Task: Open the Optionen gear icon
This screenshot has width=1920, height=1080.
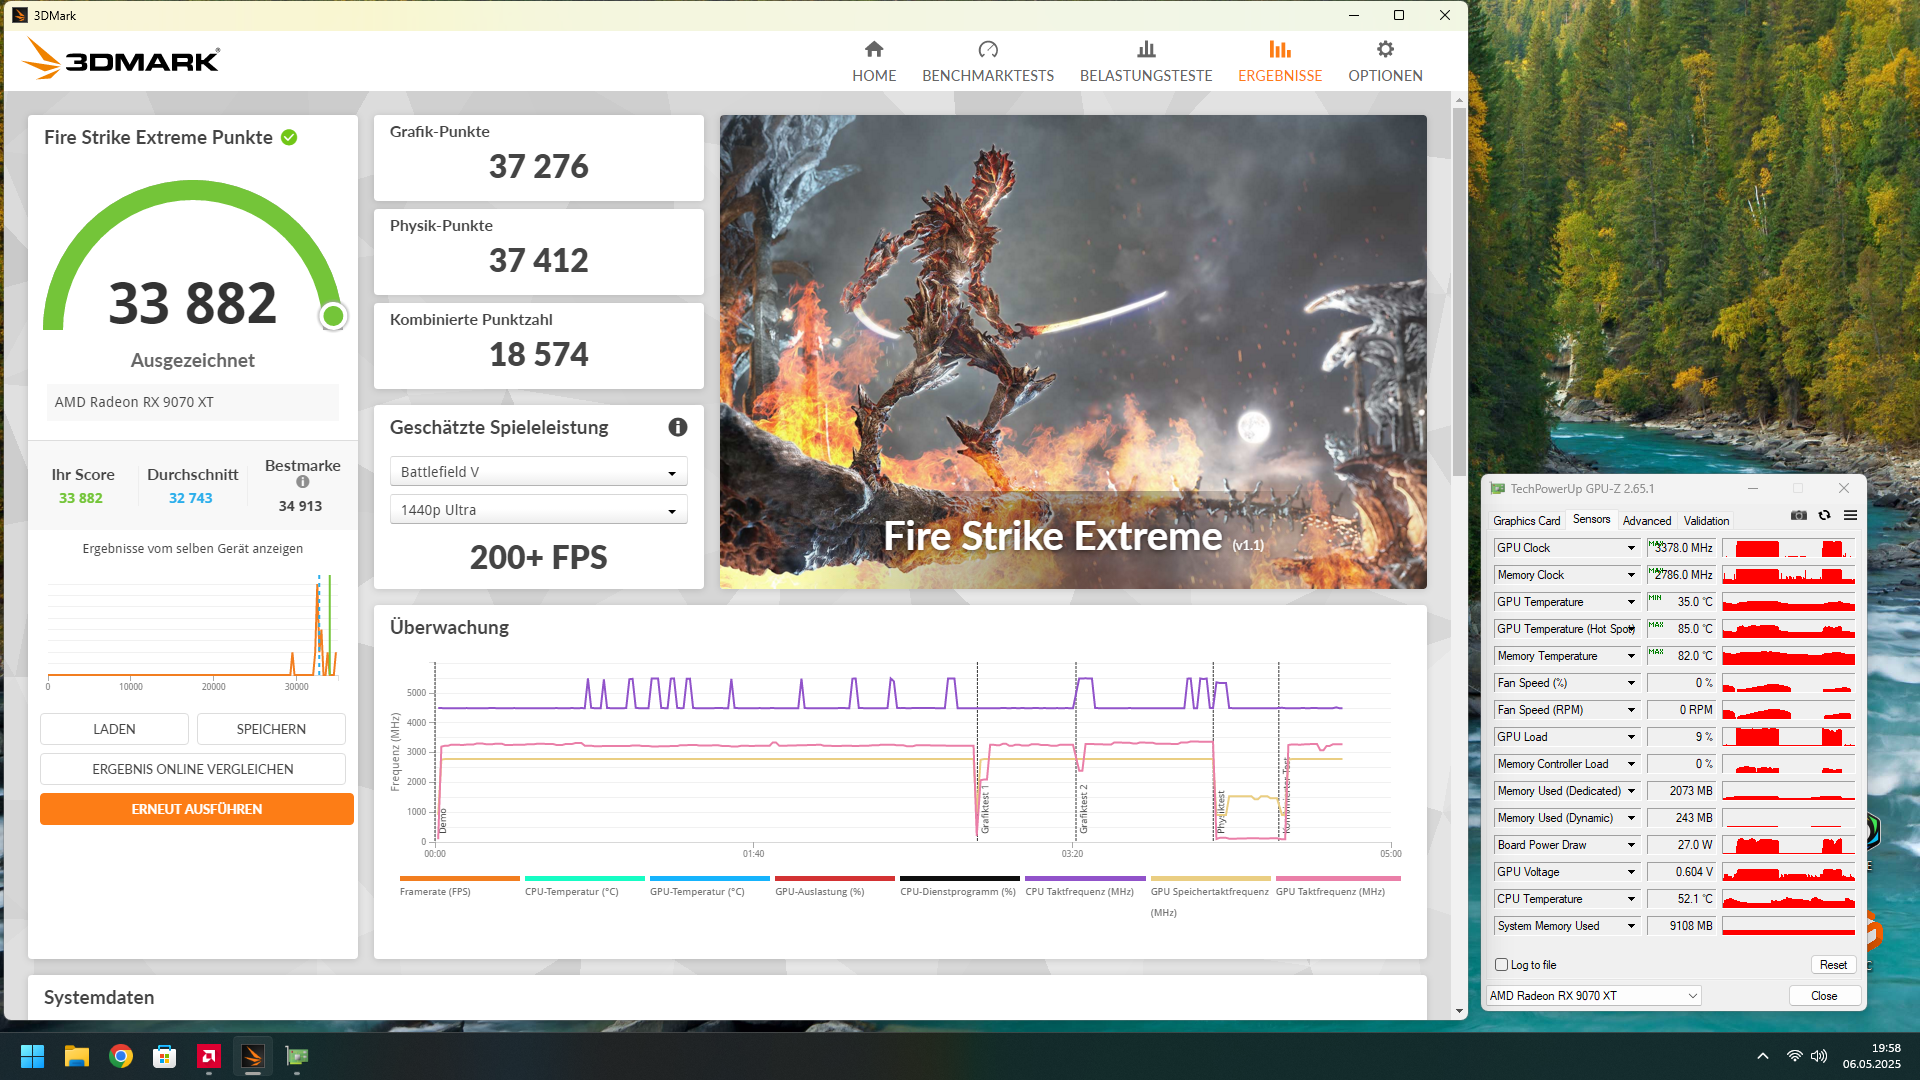Action: point(1384,49)
